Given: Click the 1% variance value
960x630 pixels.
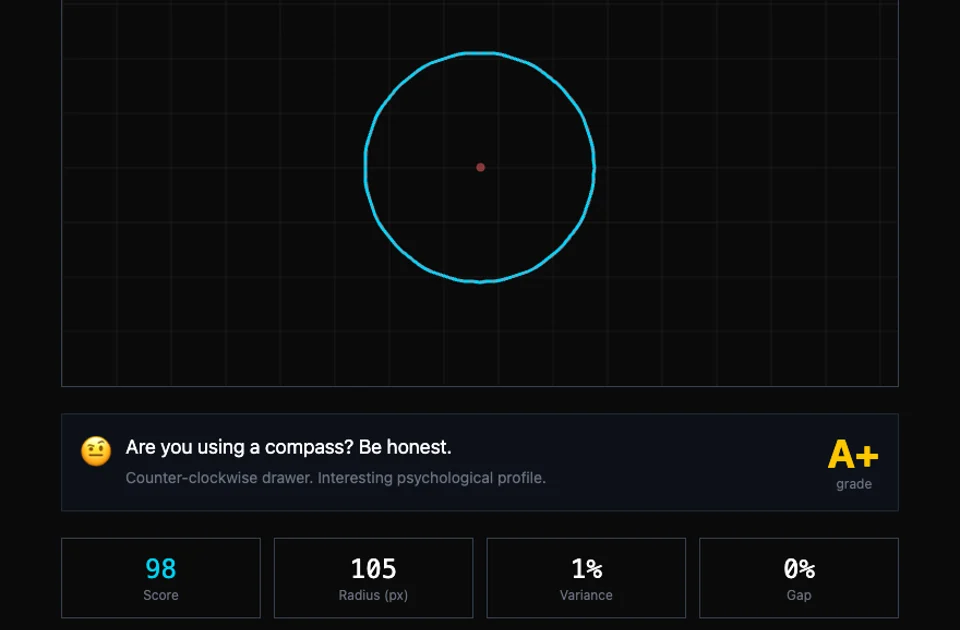Looking at the screenshot, I should coord(587,569).
